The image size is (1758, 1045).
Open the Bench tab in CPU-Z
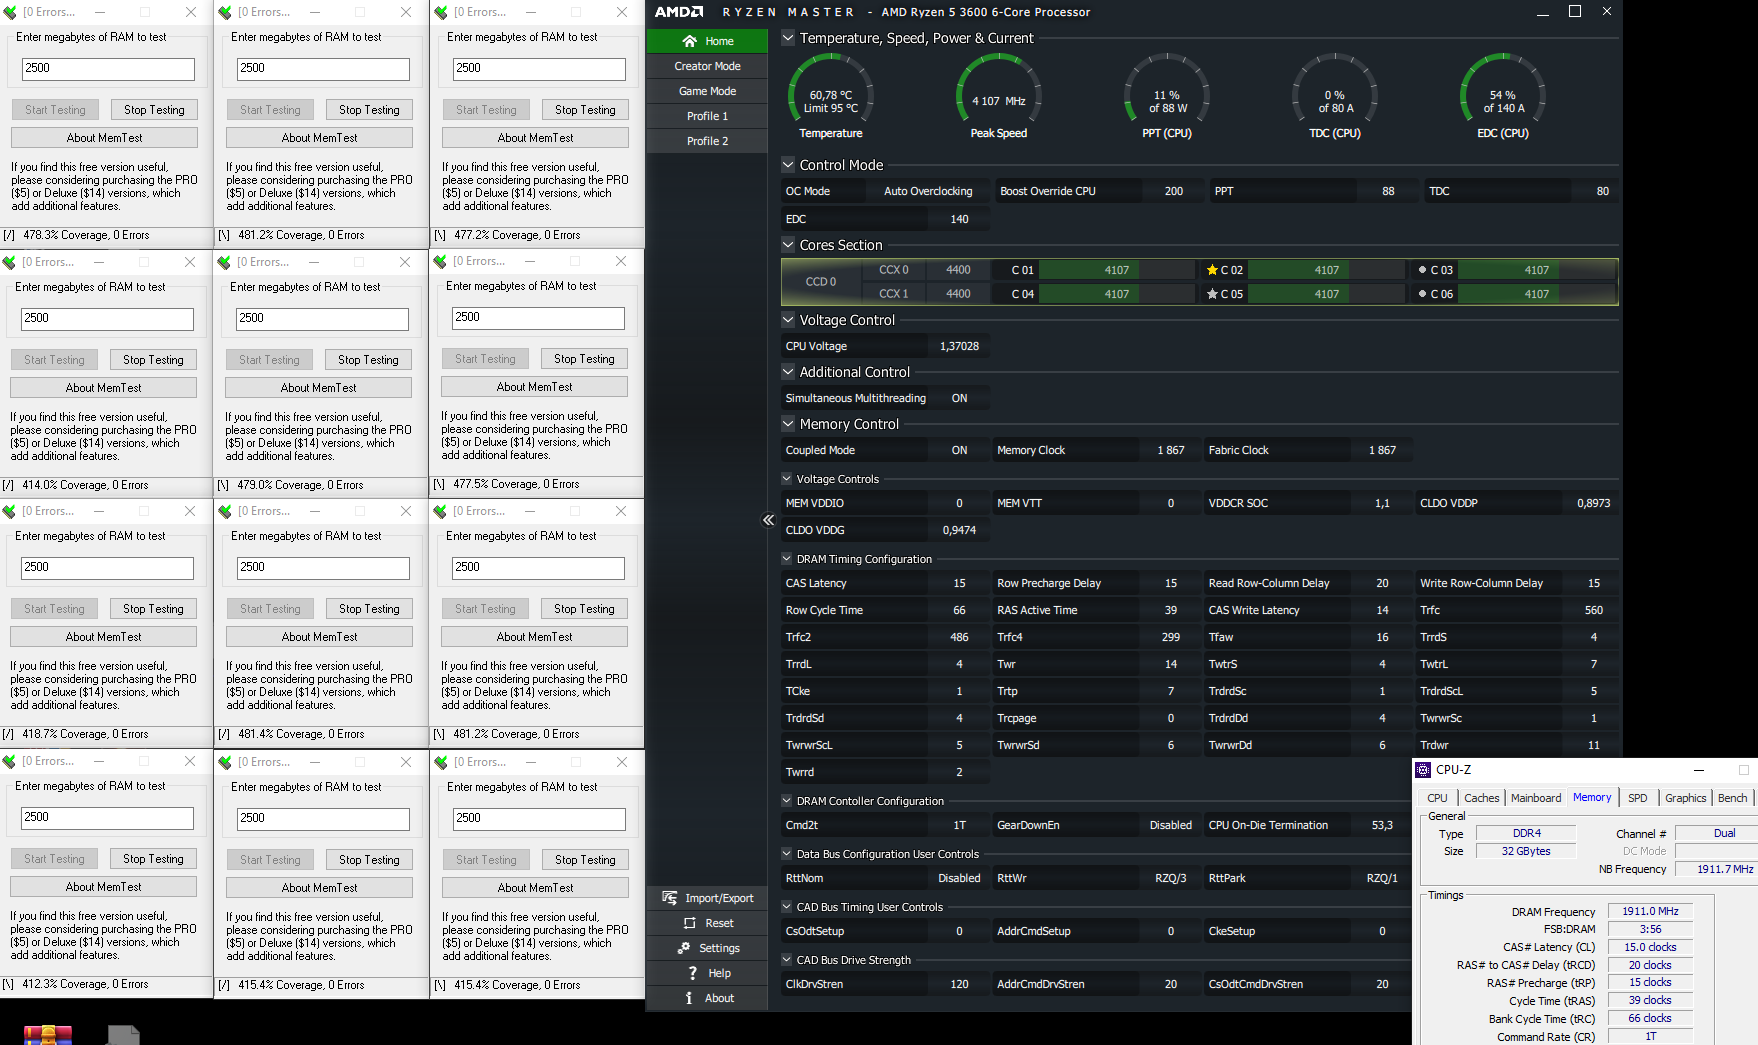pos(1732,798)
